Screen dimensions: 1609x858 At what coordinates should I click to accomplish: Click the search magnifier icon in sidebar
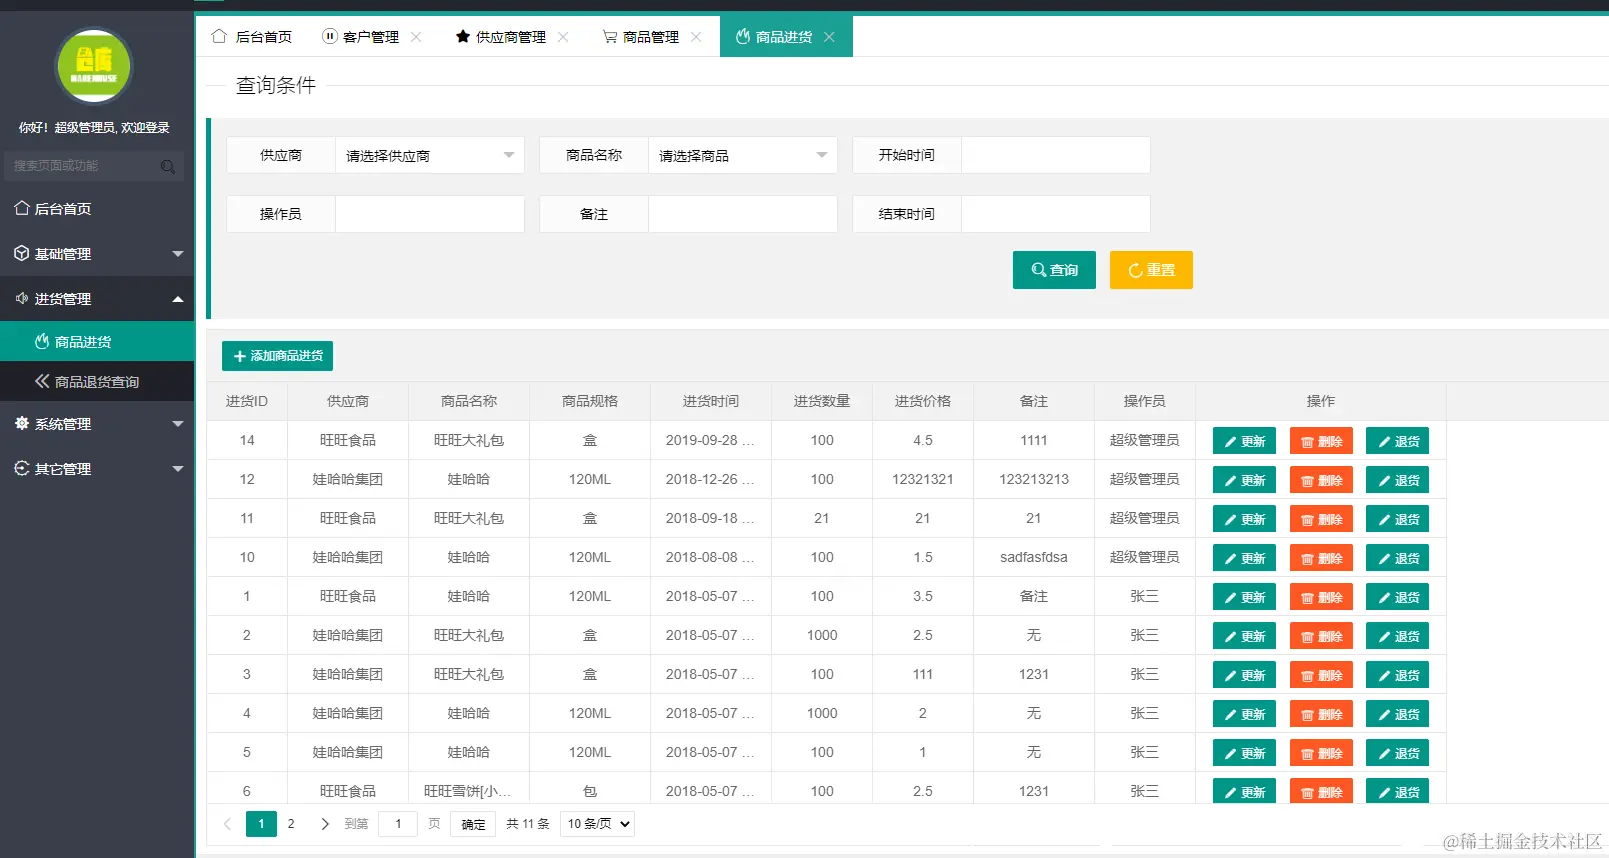[x=168, y=166]
